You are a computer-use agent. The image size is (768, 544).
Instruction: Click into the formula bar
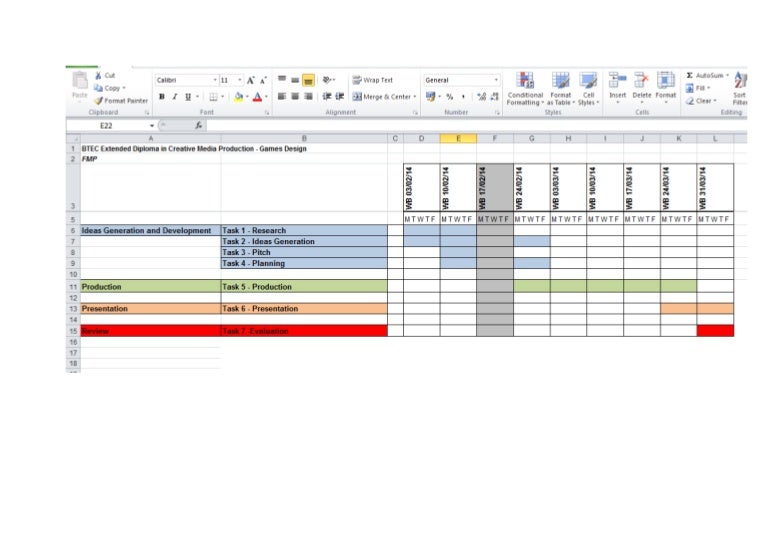click(475, 126)
